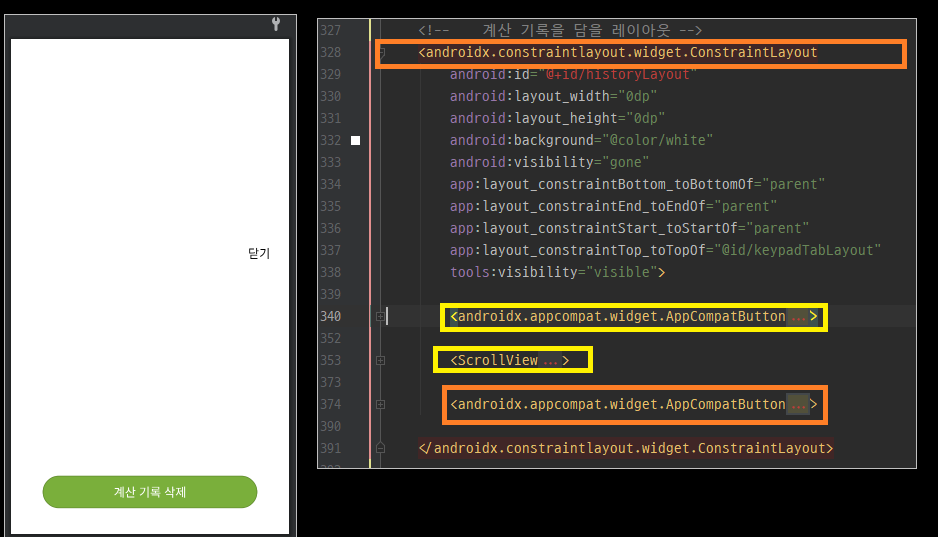The image size is (938, 537).
Task: Click the android:layout_width="0dp" line
Action: coord(553,96)
